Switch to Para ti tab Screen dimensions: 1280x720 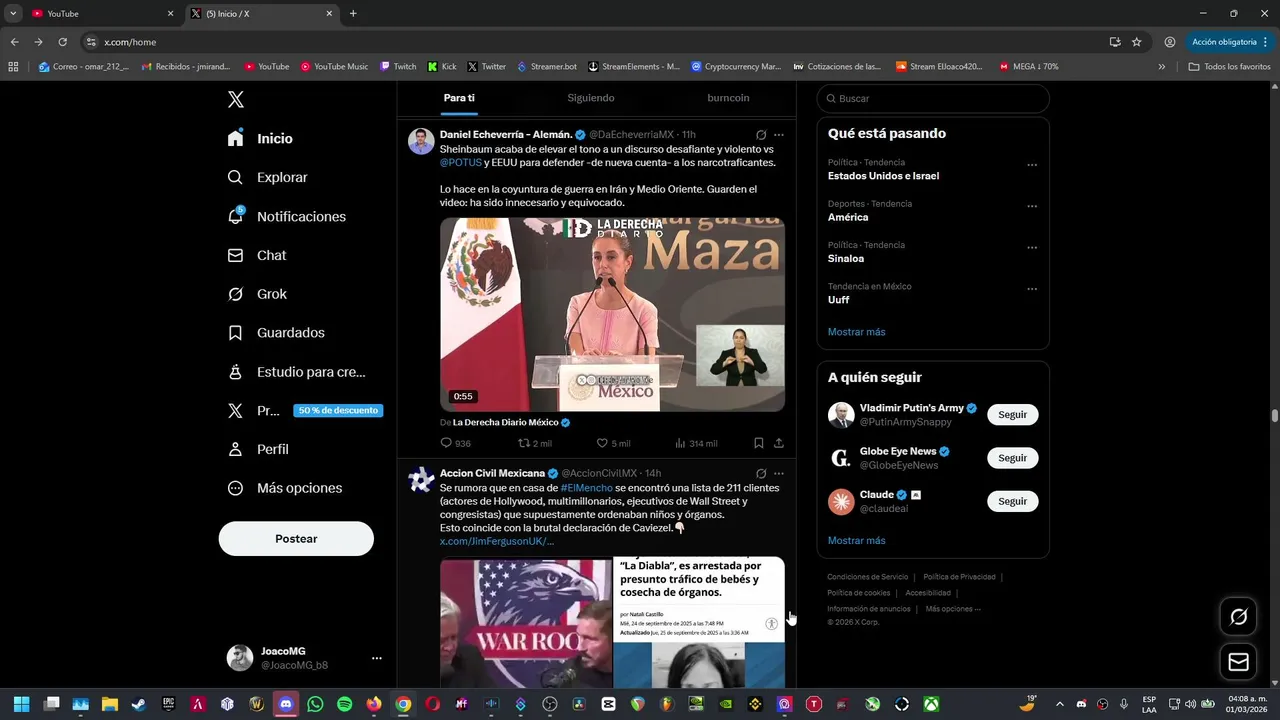click(459, 98)
